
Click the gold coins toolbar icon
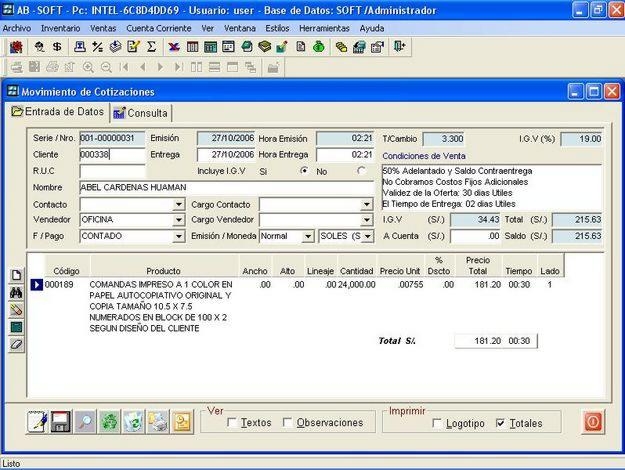(341, 47)
